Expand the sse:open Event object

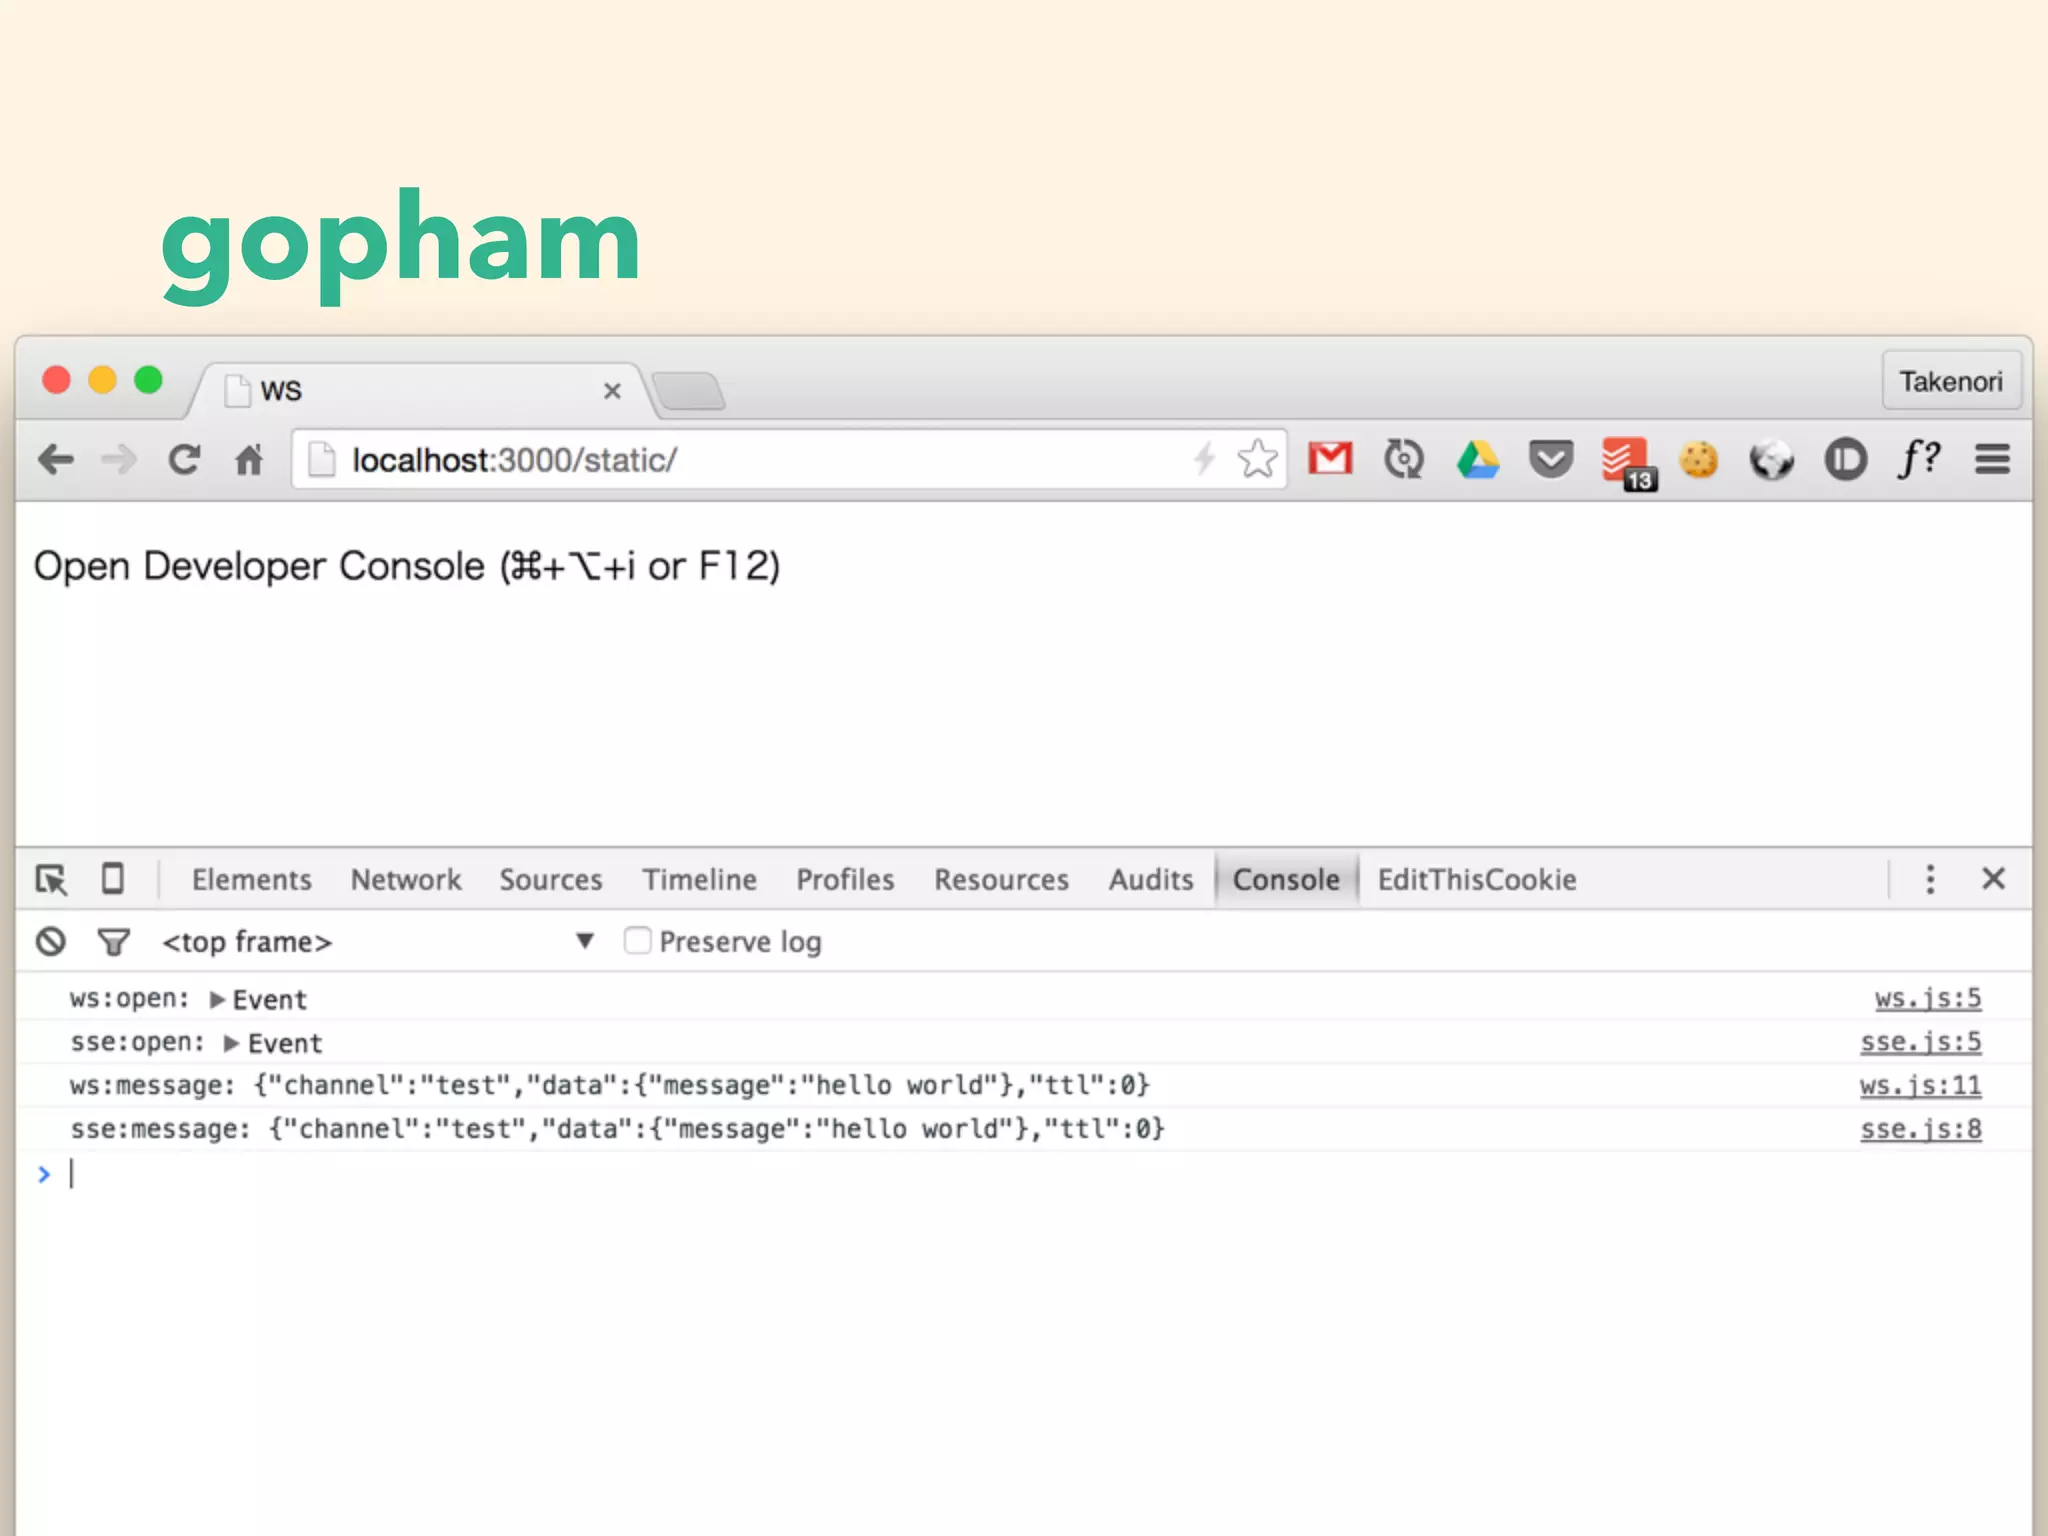(x=231, y=1044)
